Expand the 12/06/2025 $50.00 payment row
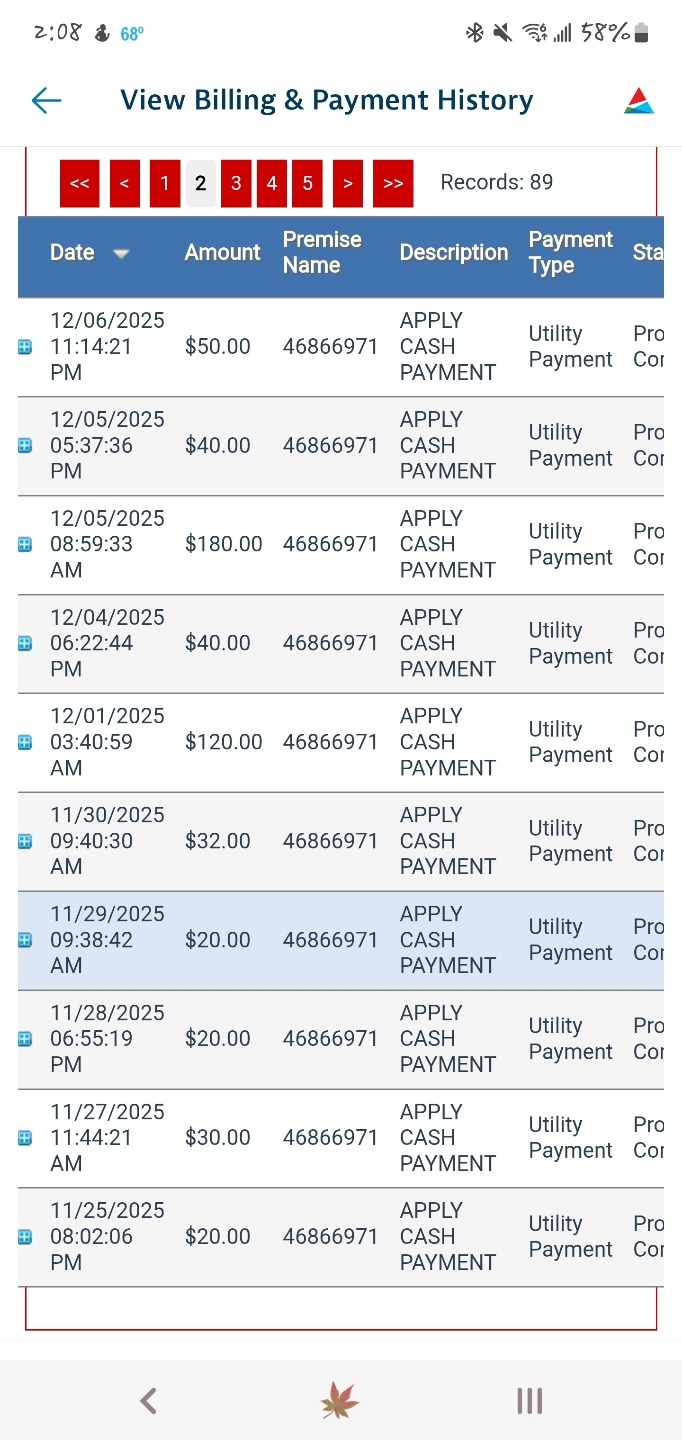Viewport: 682px width, 1440px height. [x=25, y=347]
